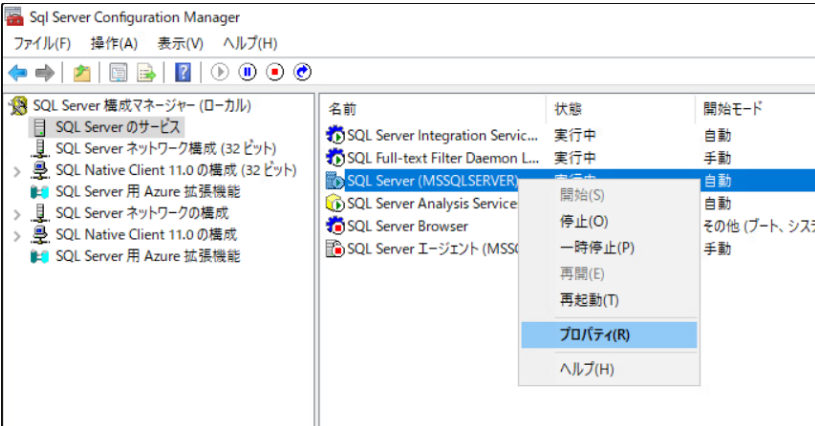Click the Properties toolbar icon

[119, 73]
